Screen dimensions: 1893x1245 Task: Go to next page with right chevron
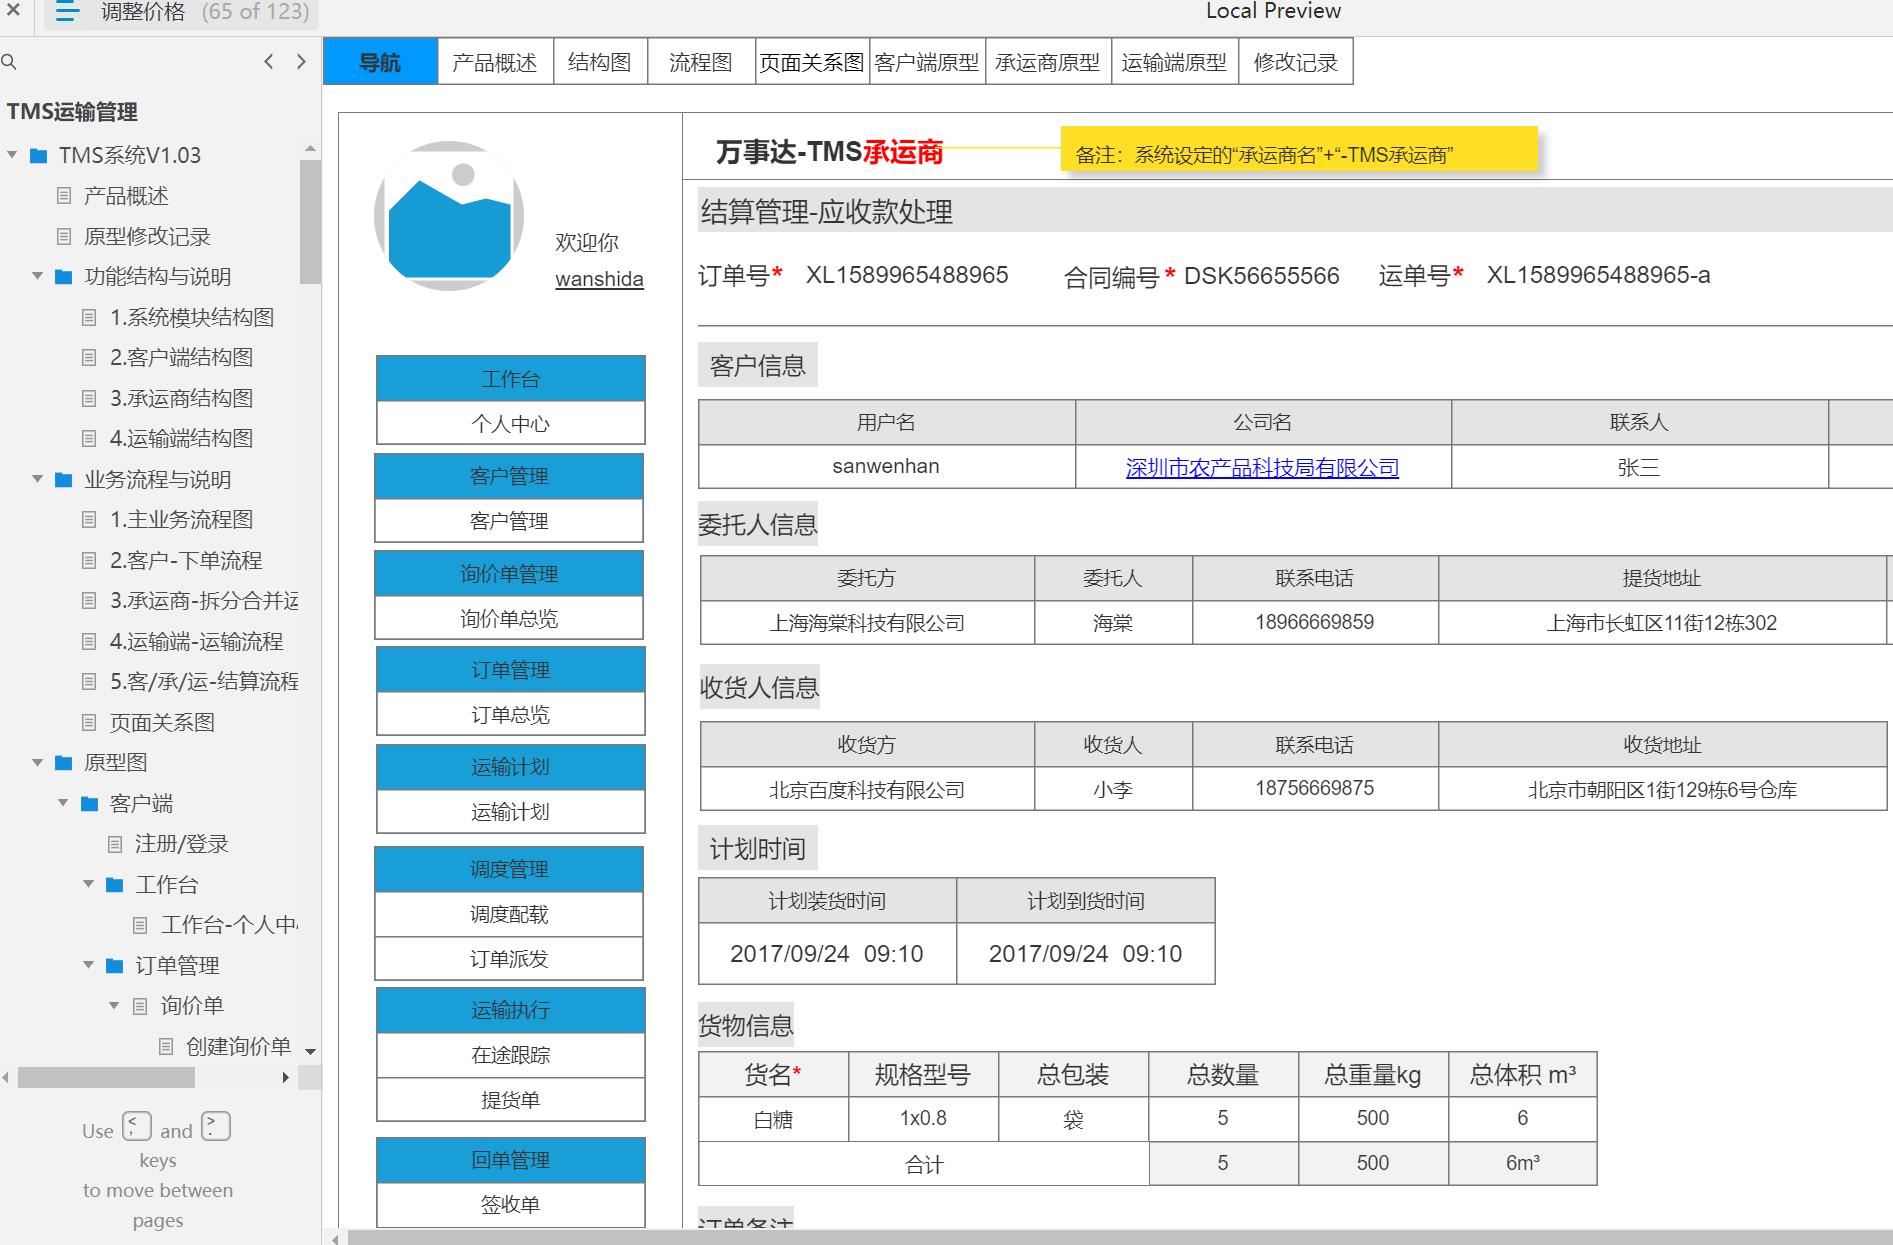[x=301, y=62]
